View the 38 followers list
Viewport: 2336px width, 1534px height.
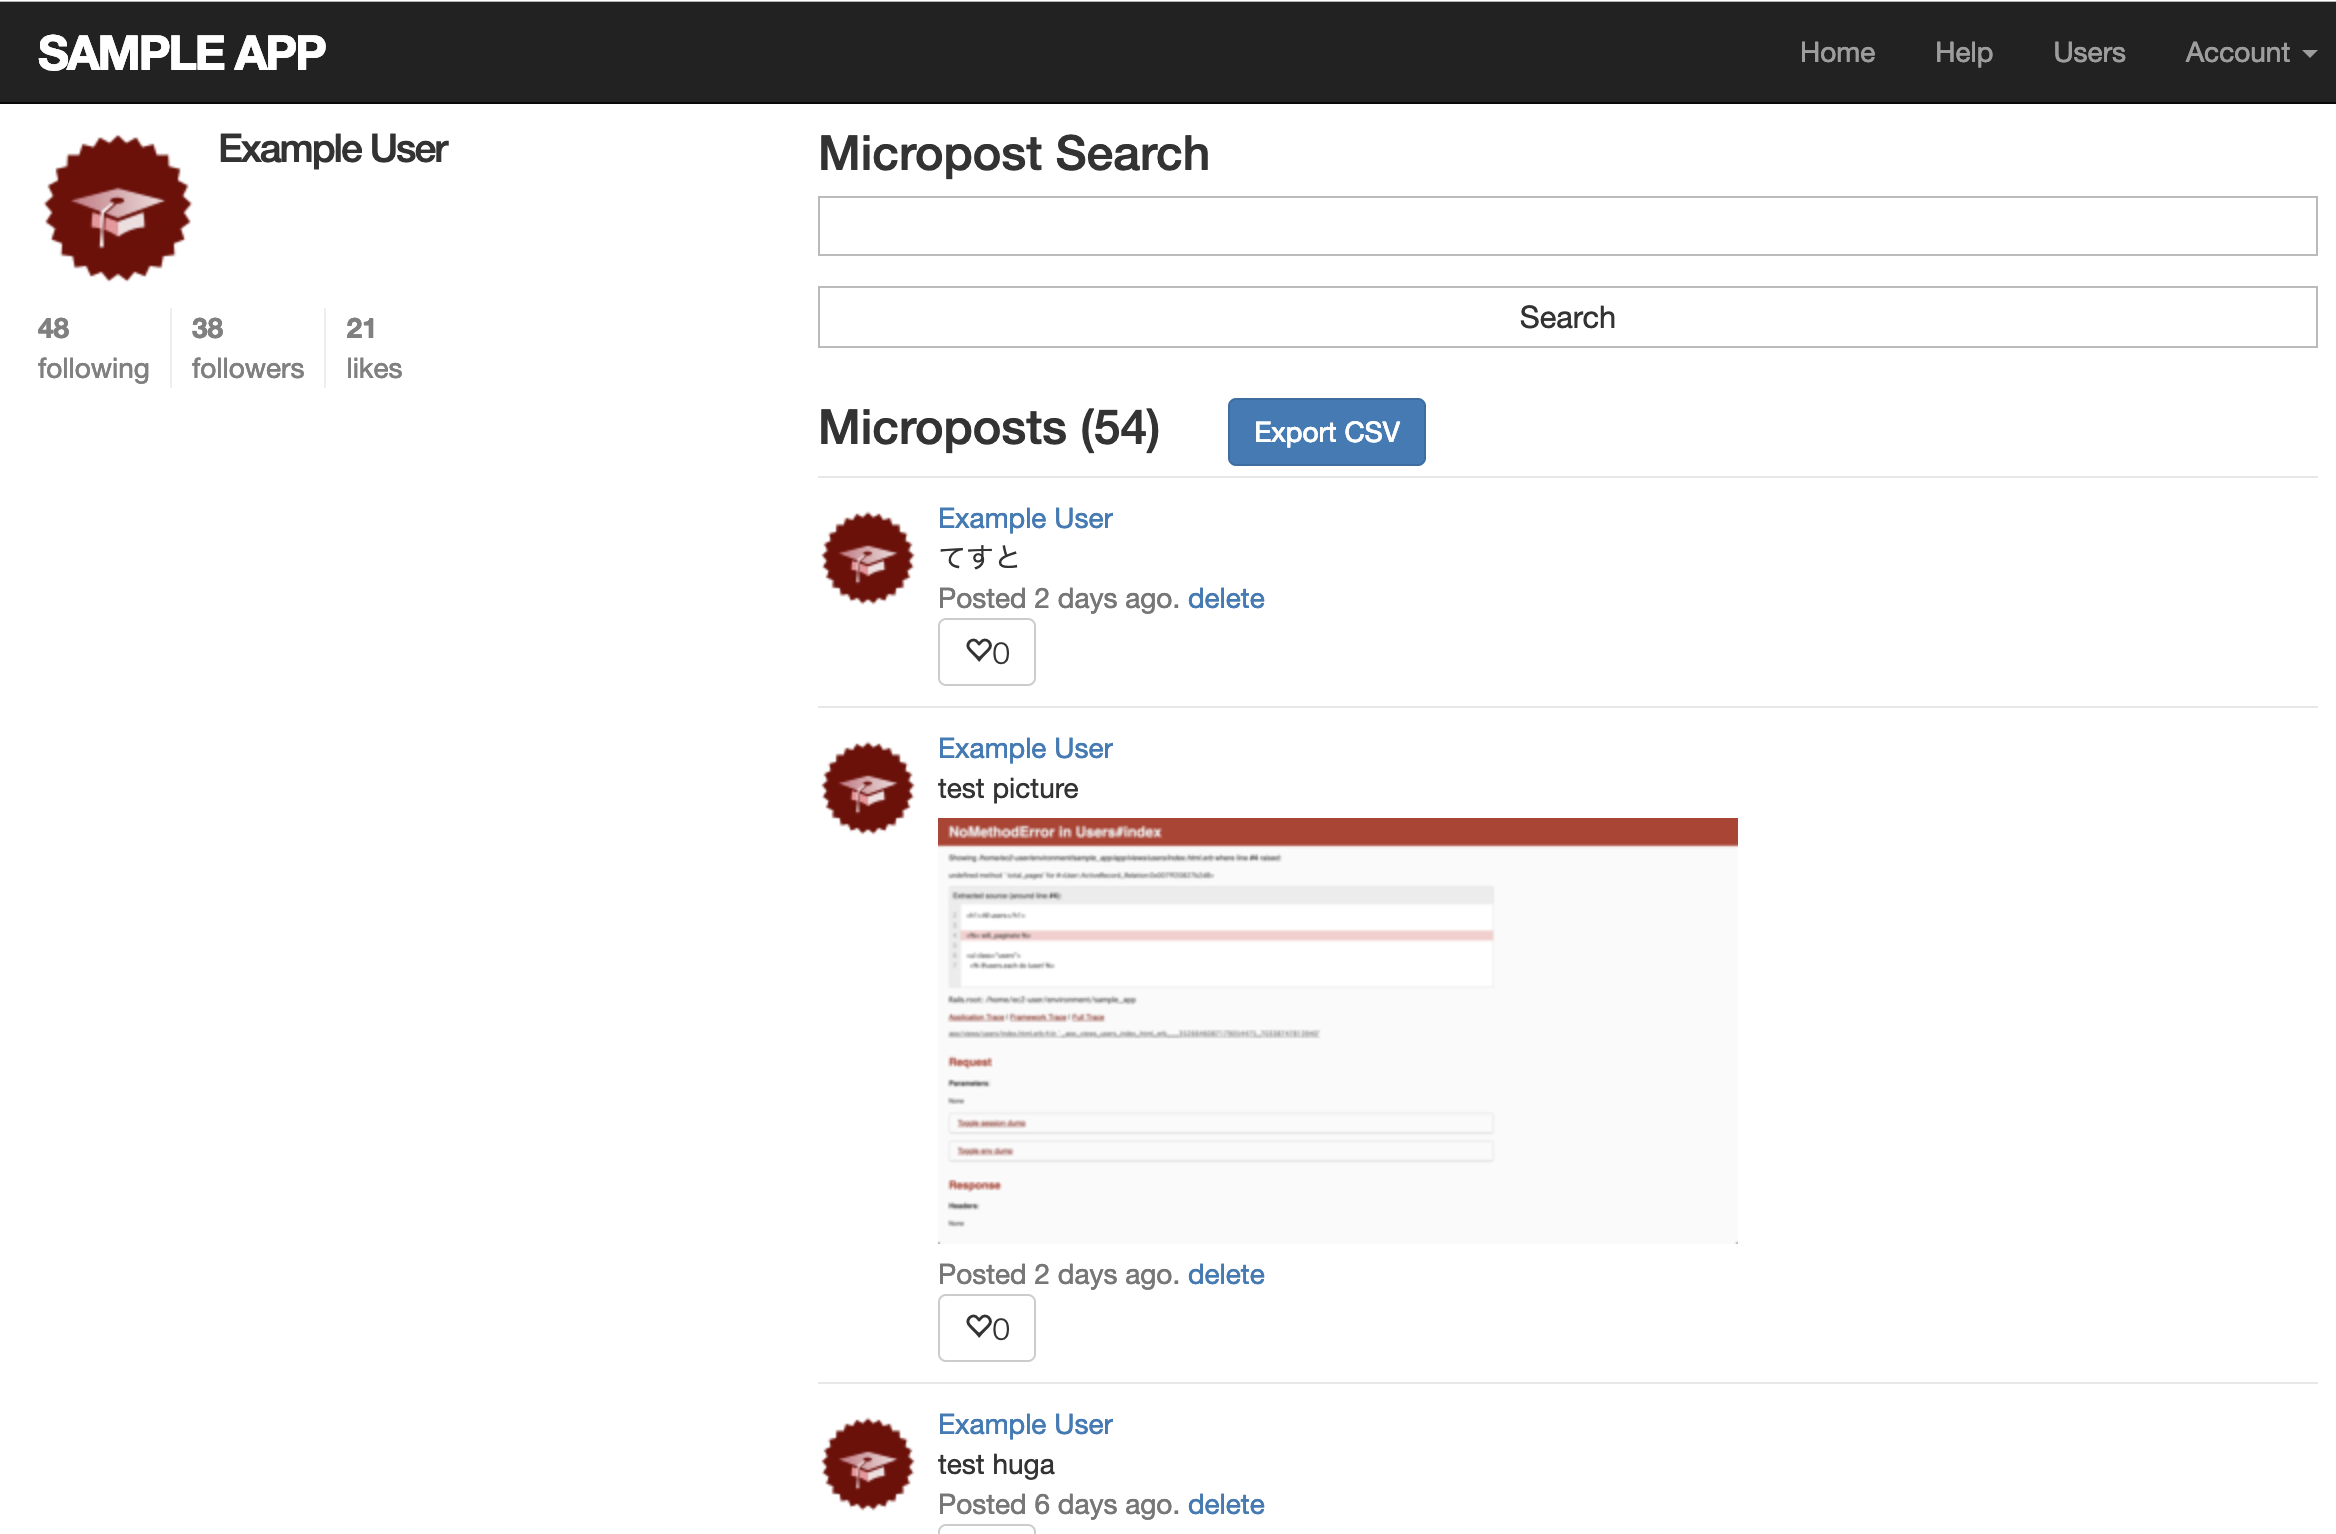247,348
